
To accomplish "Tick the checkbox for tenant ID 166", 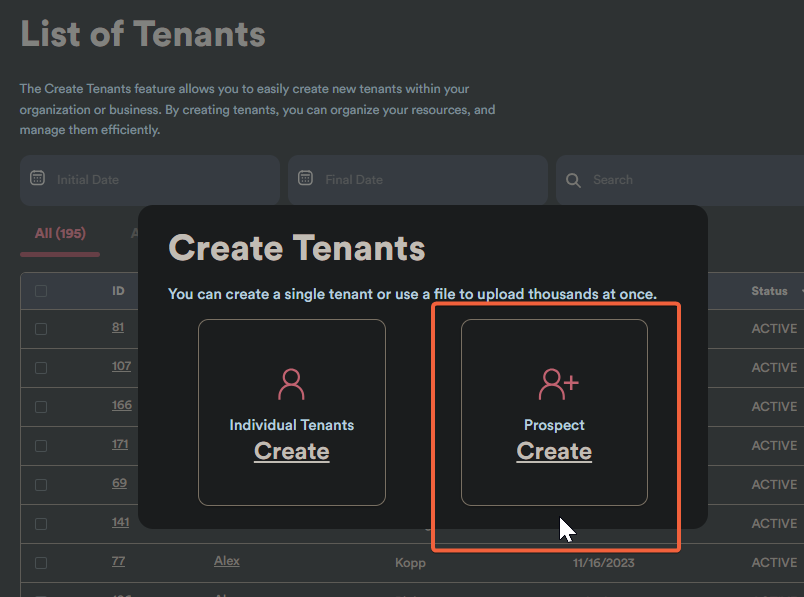I will point(41,407).
